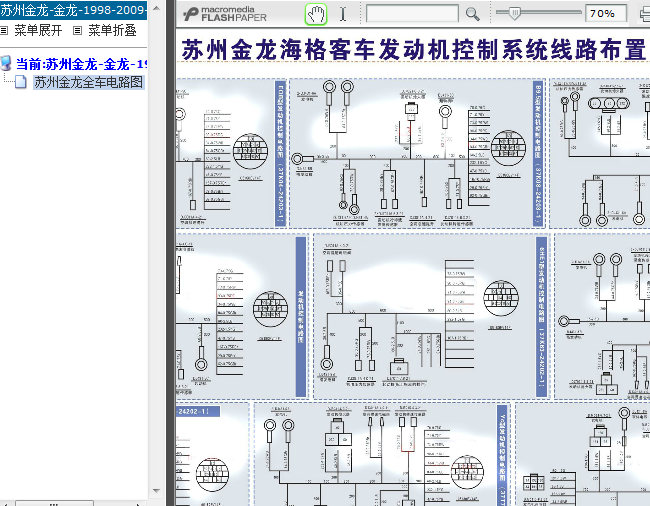The width and height of the screenshot is (650, 506).
Task: Click the 70% zoom percentage field
Action: point(605,14)
